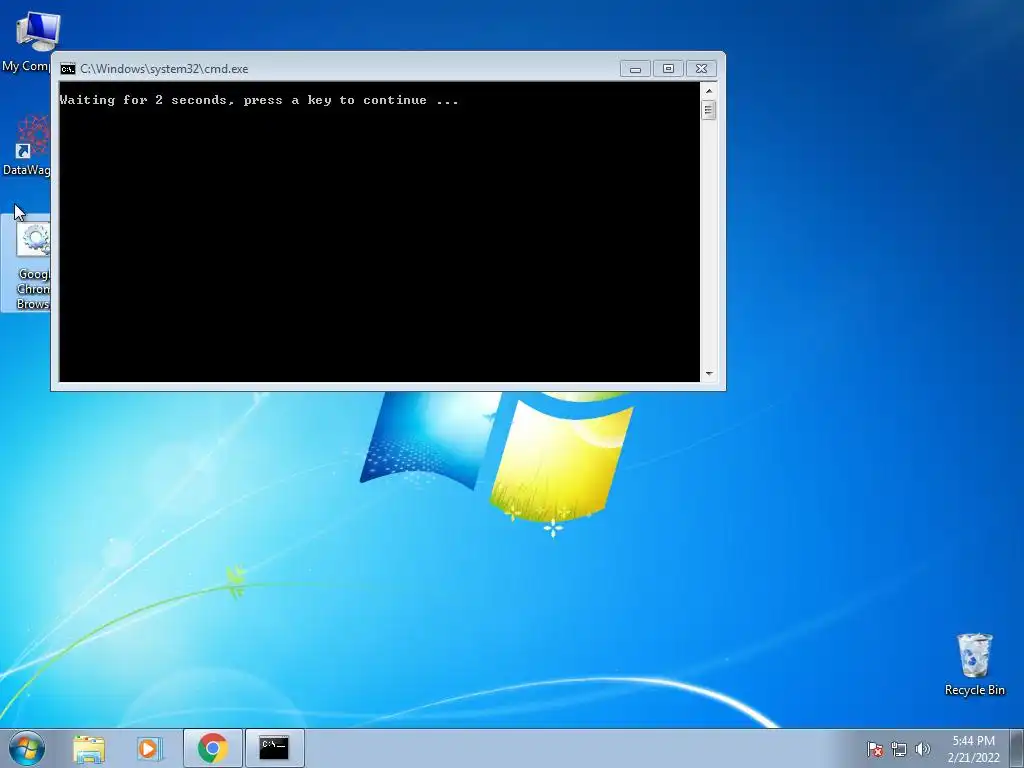
Task: Open the Recycle Bin icon
Action: pyautogui.click(x=974, y=665)
